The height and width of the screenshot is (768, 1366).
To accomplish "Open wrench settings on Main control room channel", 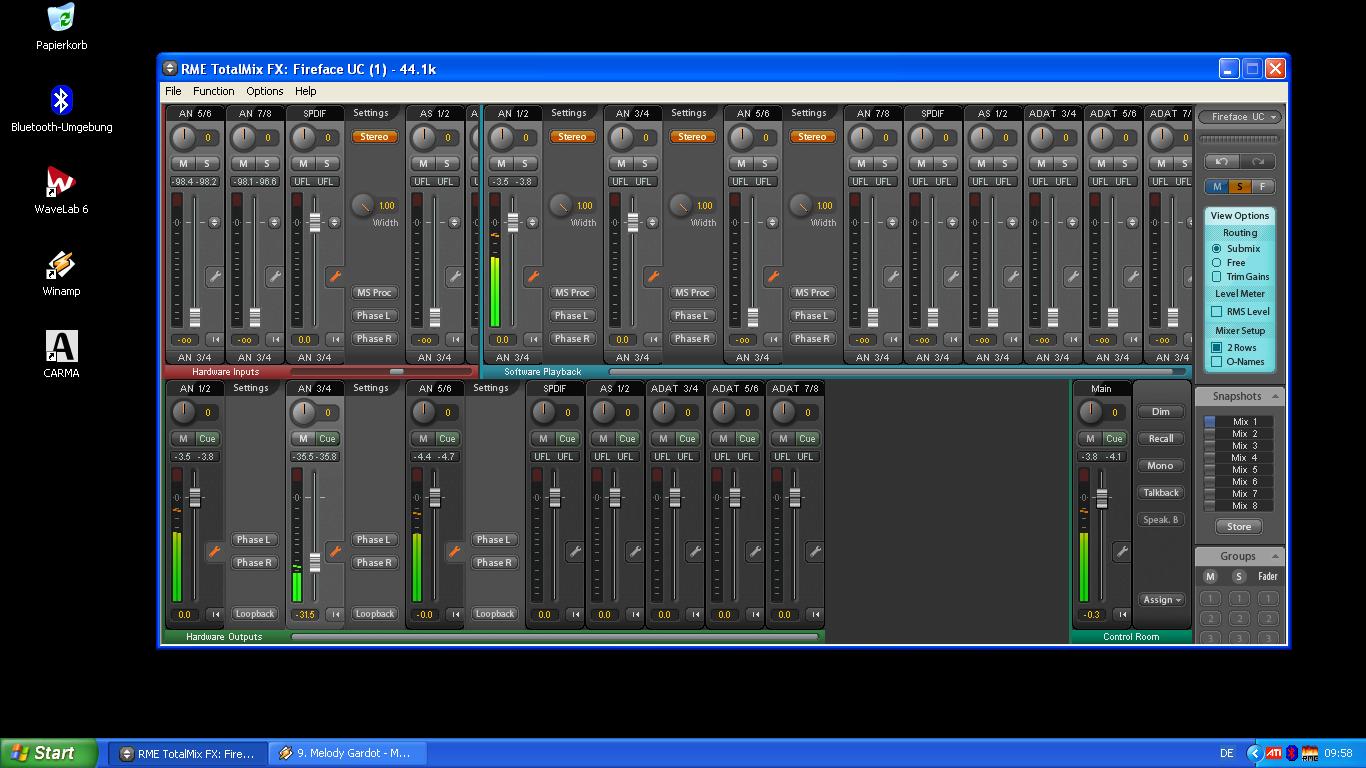I will [x=1122, y=552].
